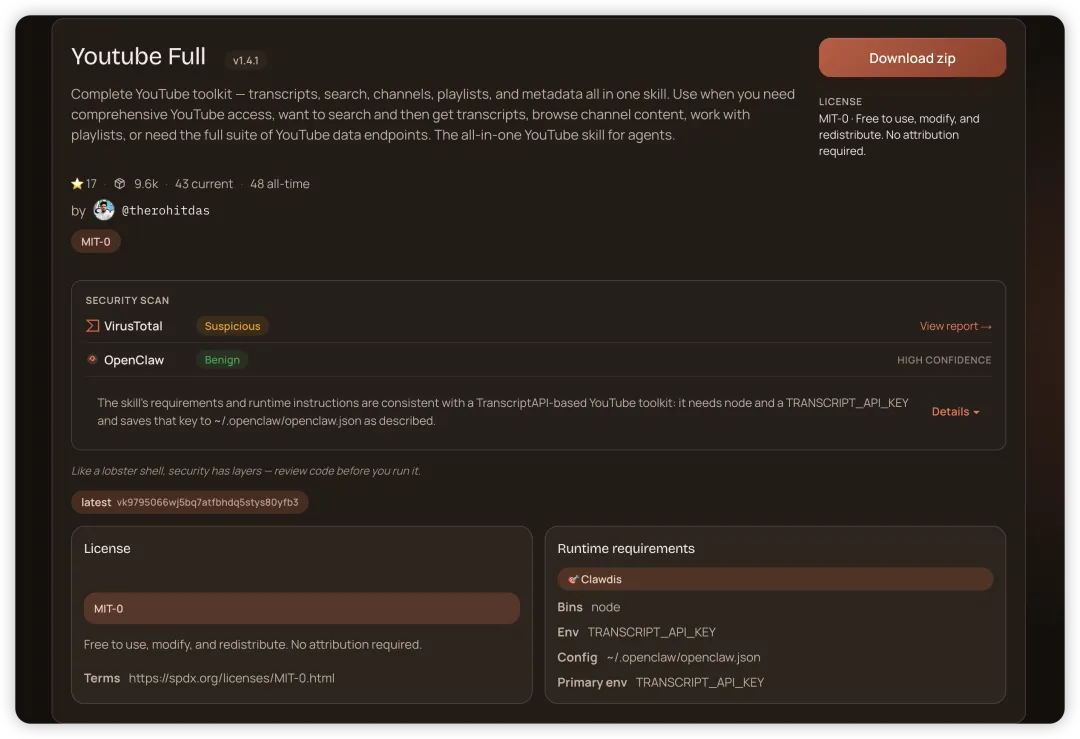Click the OpenClaw logo icon
The image size is (1080, 739).
(x=93, y=360)
